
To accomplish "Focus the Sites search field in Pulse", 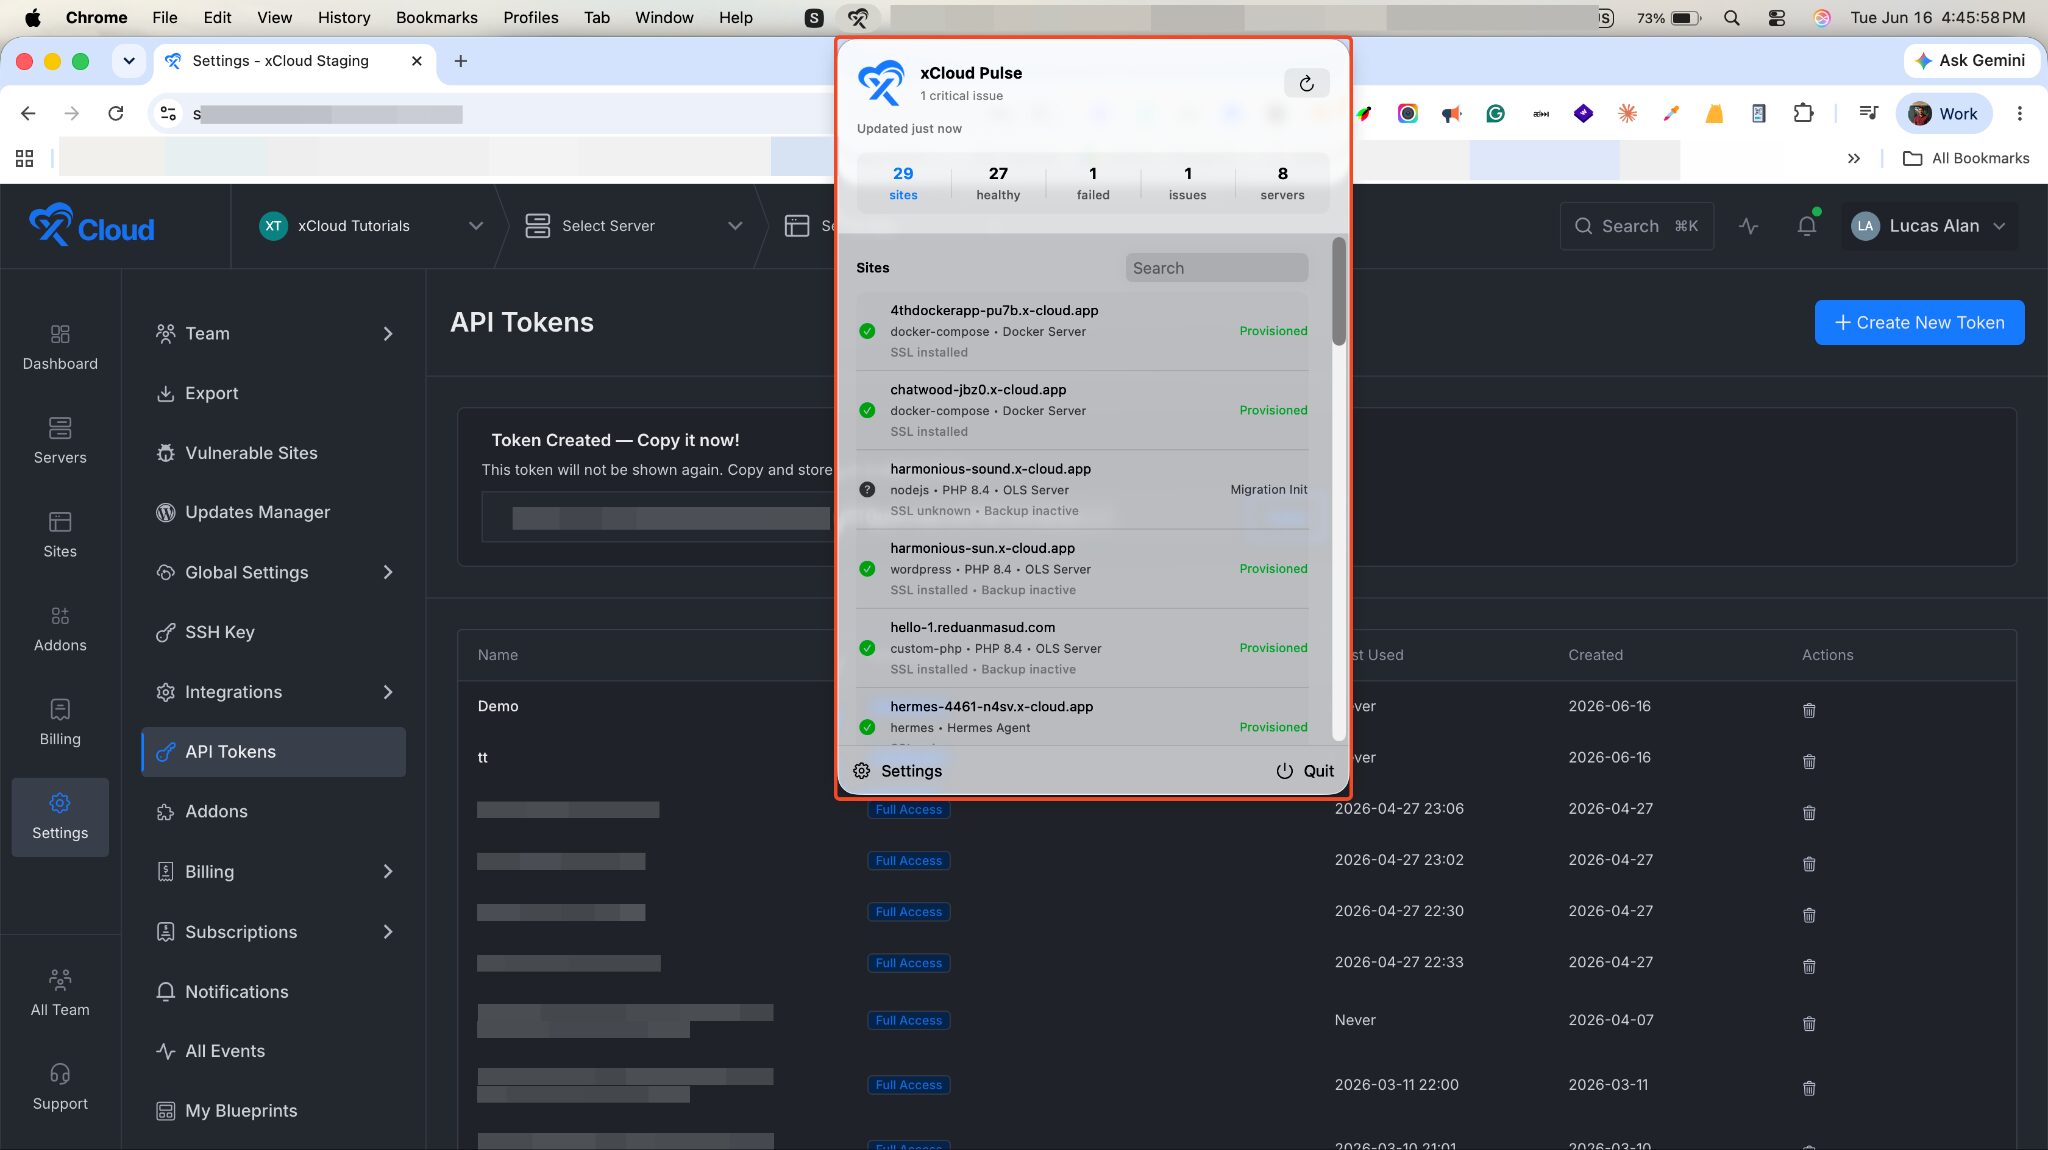I will coord(1216,268).
